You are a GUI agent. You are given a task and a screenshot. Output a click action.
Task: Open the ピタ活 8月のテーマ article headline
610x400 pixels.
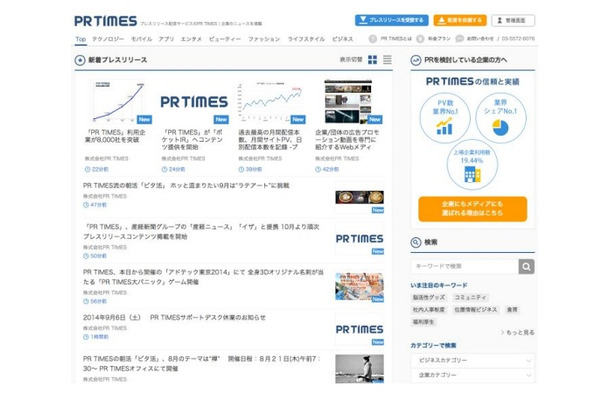click(x=202, y=363)
